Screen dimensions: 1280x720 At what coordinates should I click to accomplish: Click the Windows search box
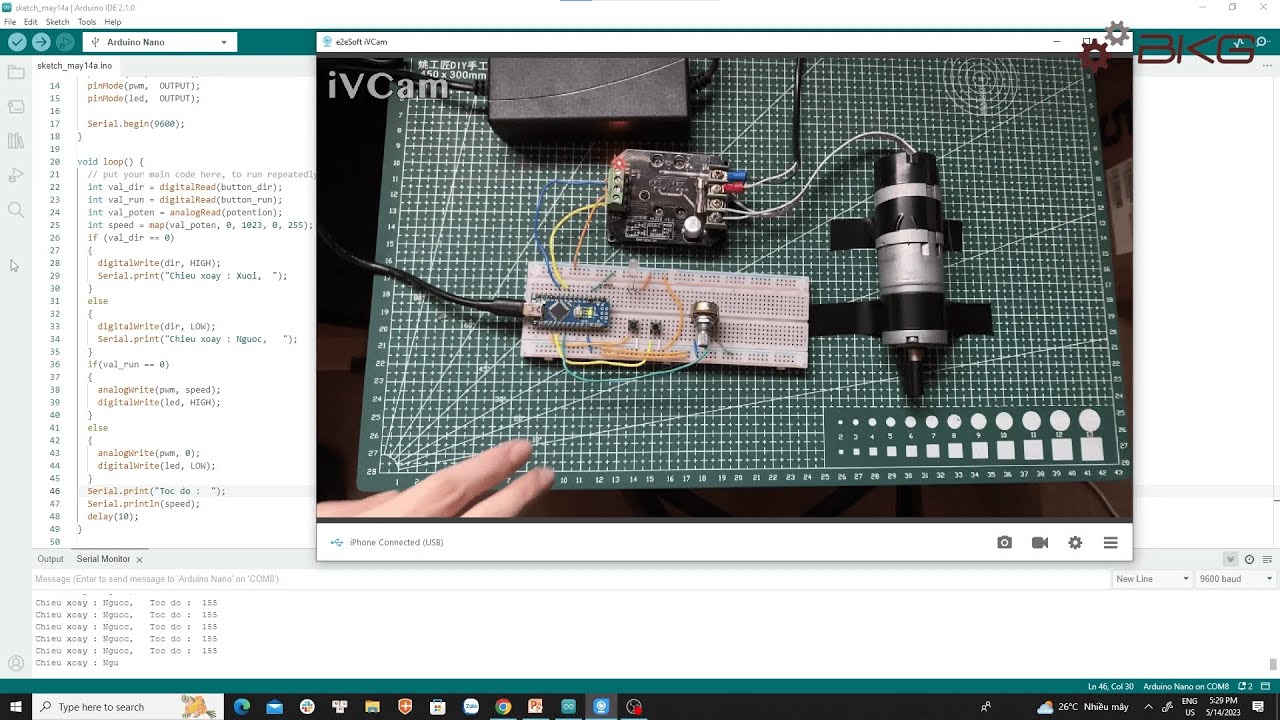(126, 707)
